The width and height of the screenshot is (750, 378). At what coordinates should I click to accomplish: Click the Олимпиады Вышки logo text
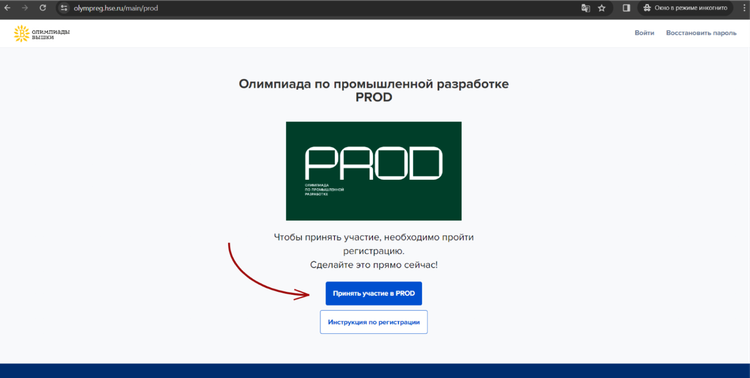click(51, 34)
